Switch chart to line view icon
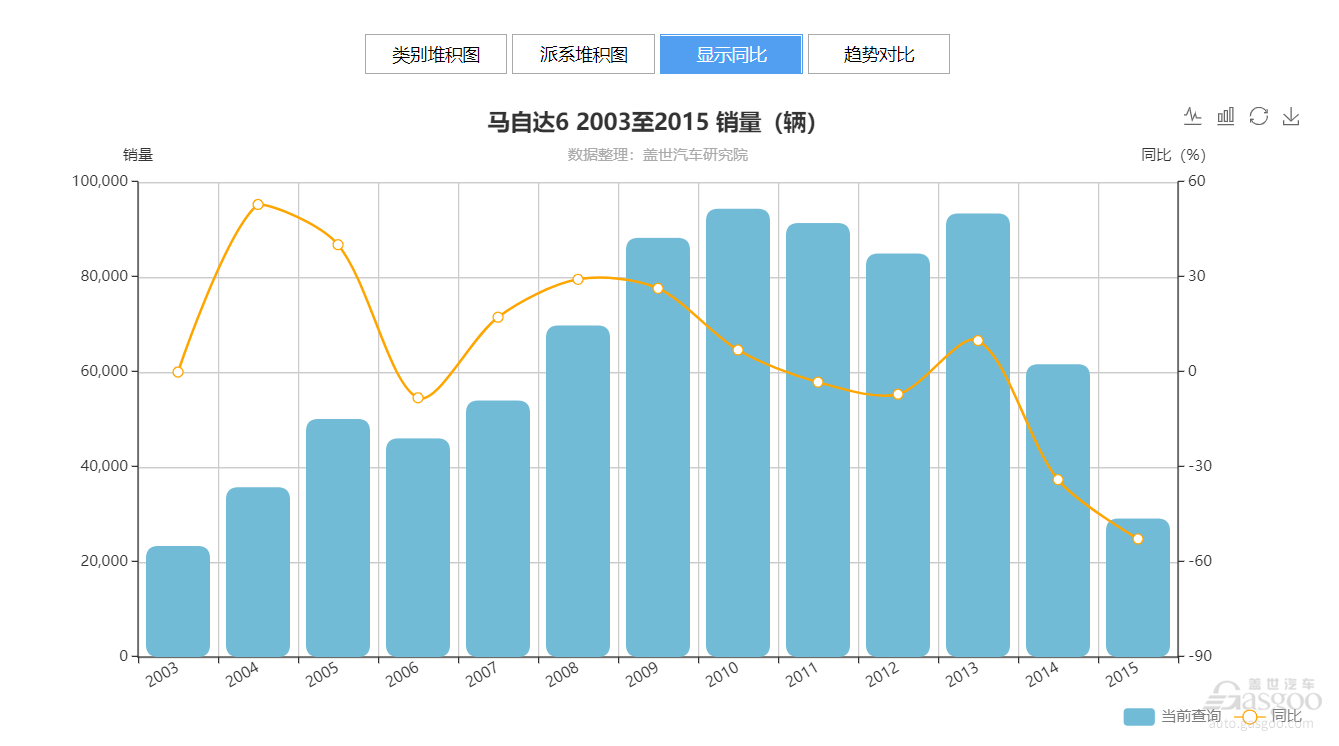 click(1193, 116)
